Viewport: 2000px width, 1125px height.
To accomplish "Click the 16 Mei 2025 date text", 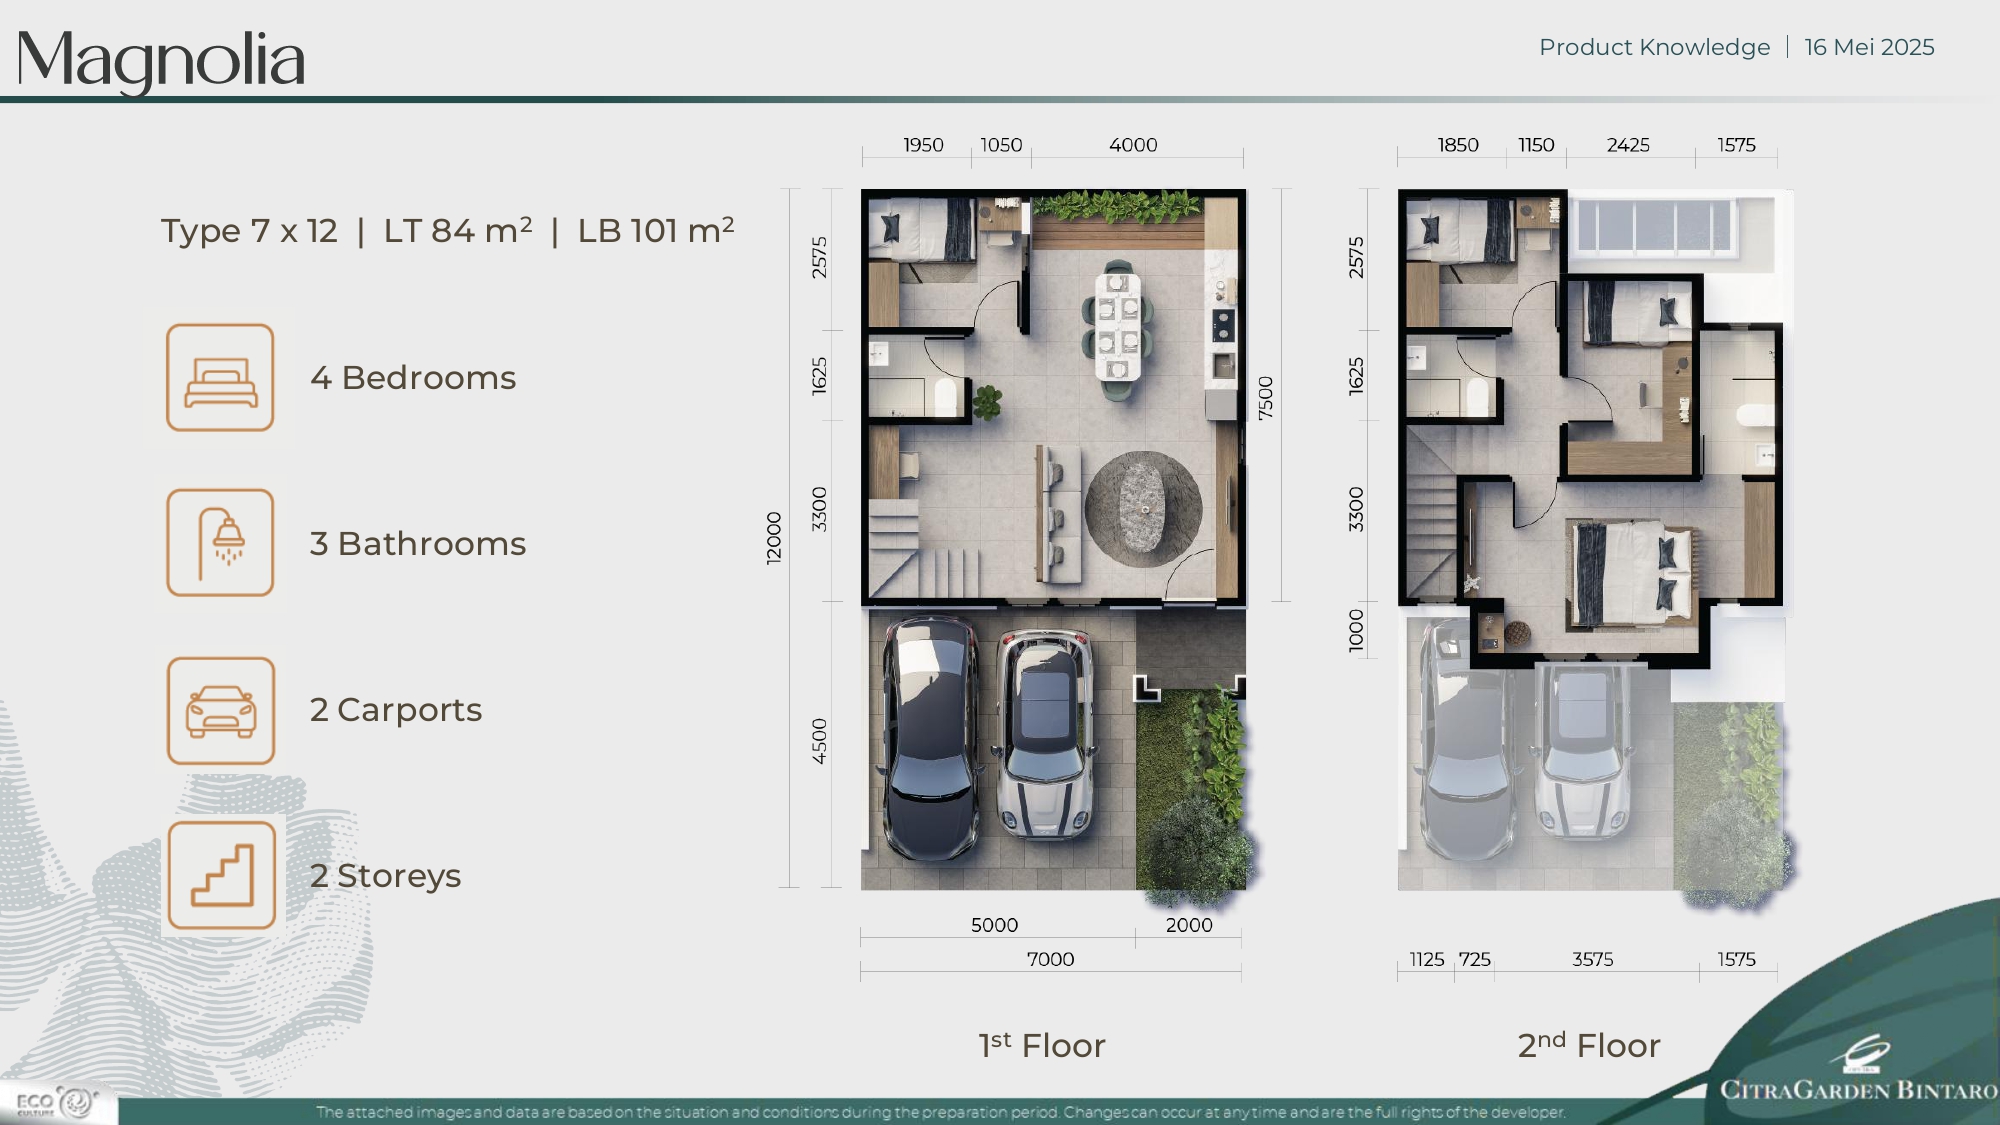I will [1869, 47].
